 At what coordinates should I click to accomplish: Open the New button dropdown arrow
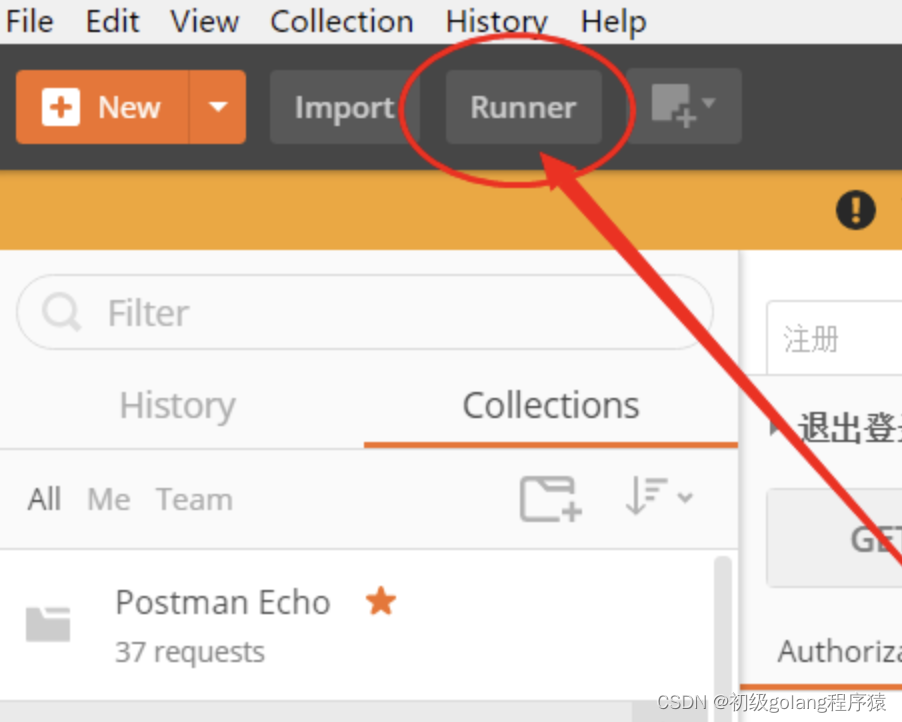coord(218,107)
